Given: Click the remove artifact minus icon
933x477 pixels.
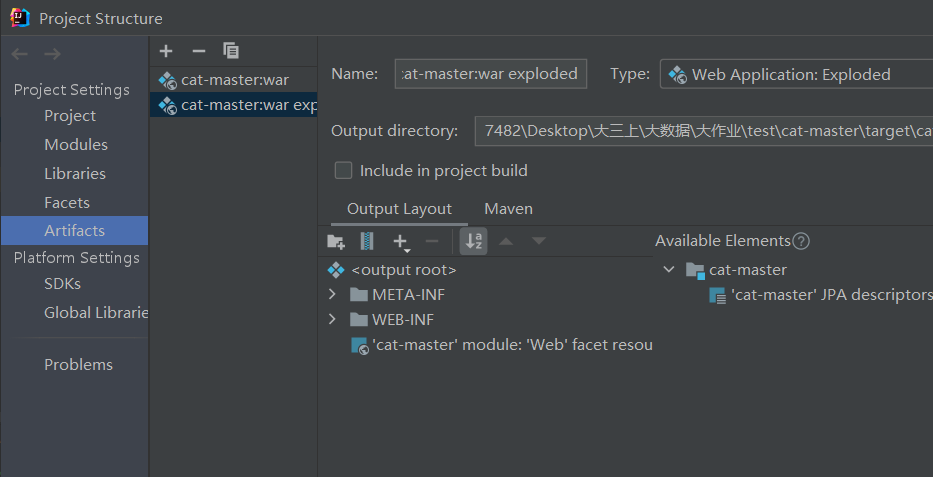Looking at the screenshot, I should [x=198, y=51].
